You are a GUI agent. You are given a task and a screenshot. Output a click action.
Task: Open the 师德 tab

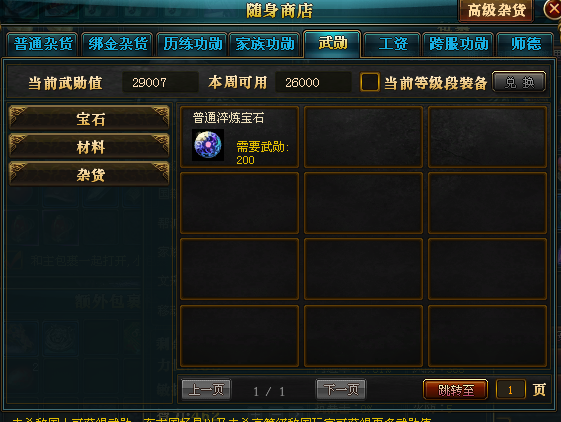tap(525, 44)
